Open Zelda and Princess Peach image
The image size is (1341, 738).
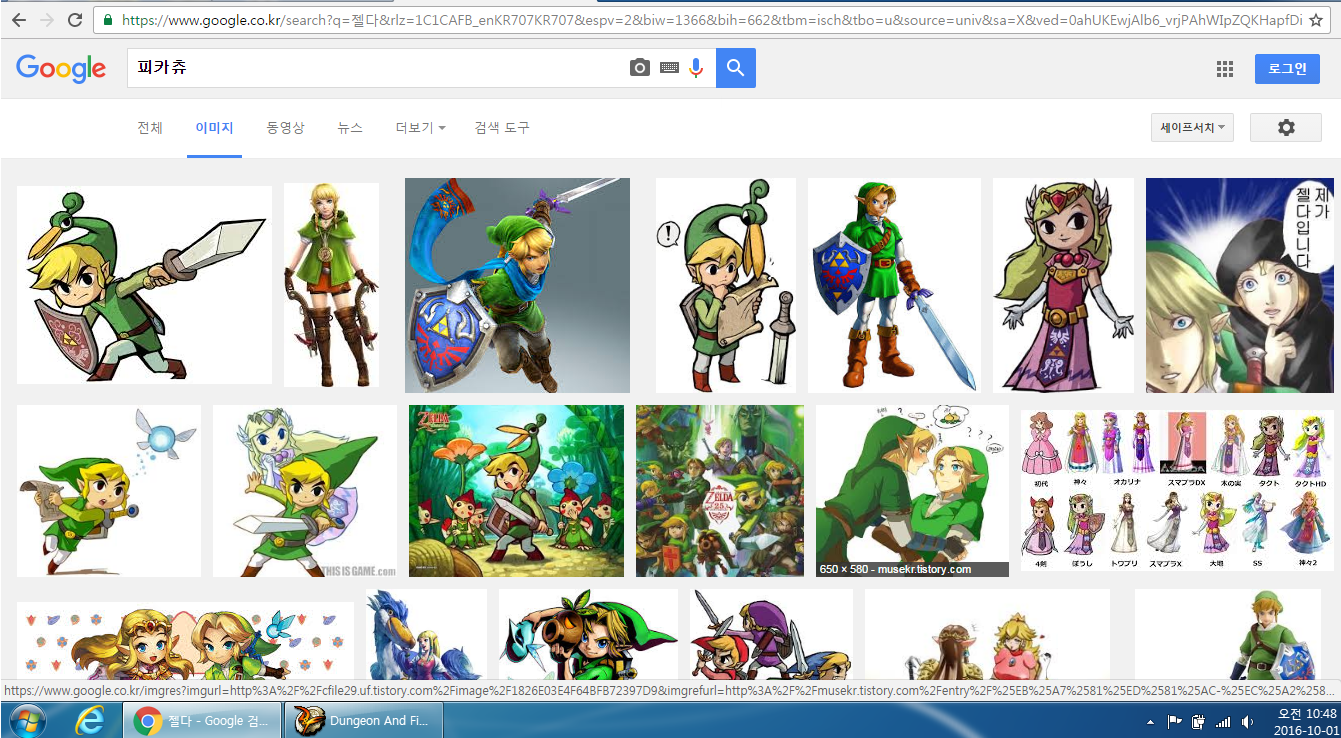[x=987, y=635]
